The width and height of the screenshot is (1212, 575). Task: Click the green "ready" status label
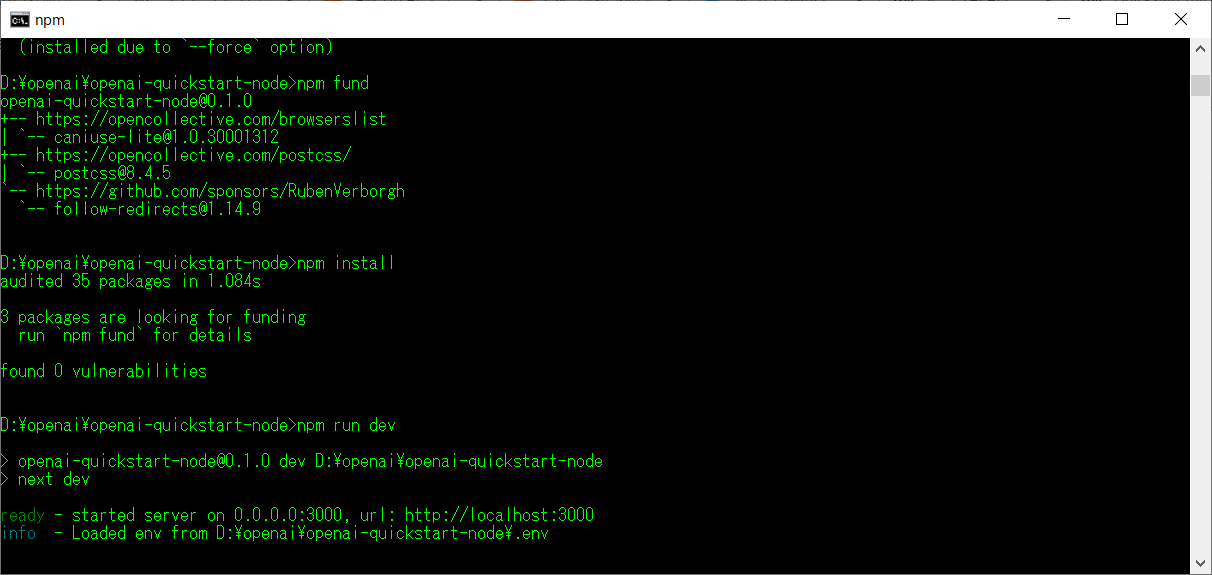tap(23, 515)
